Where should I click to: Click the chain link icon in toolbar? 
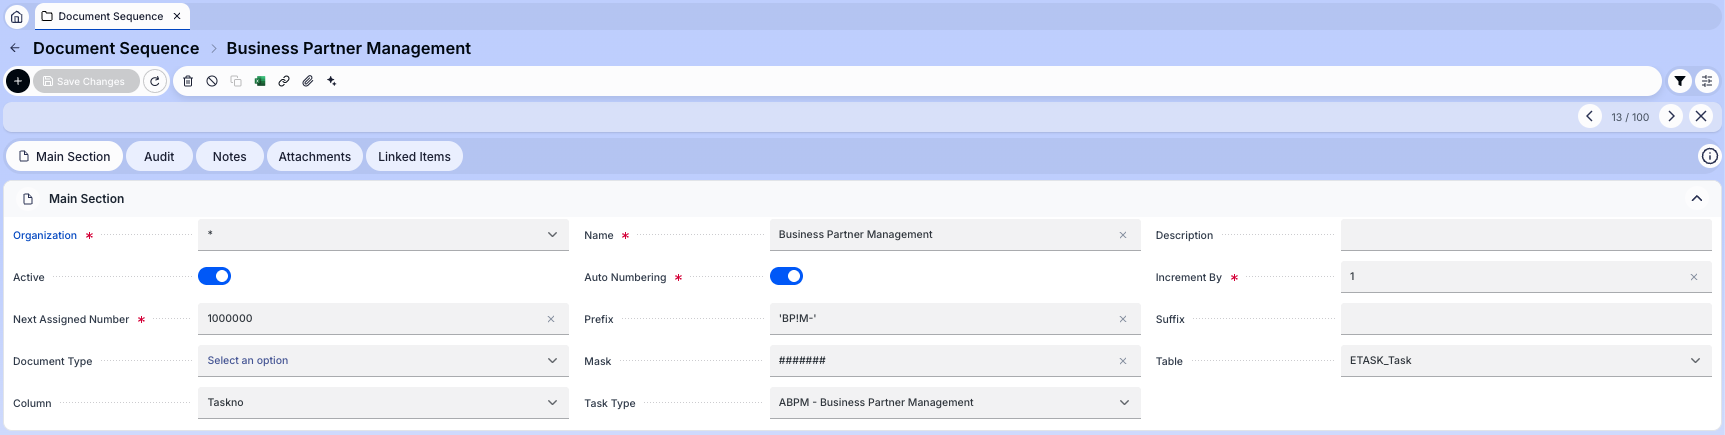tap(284, 81)
